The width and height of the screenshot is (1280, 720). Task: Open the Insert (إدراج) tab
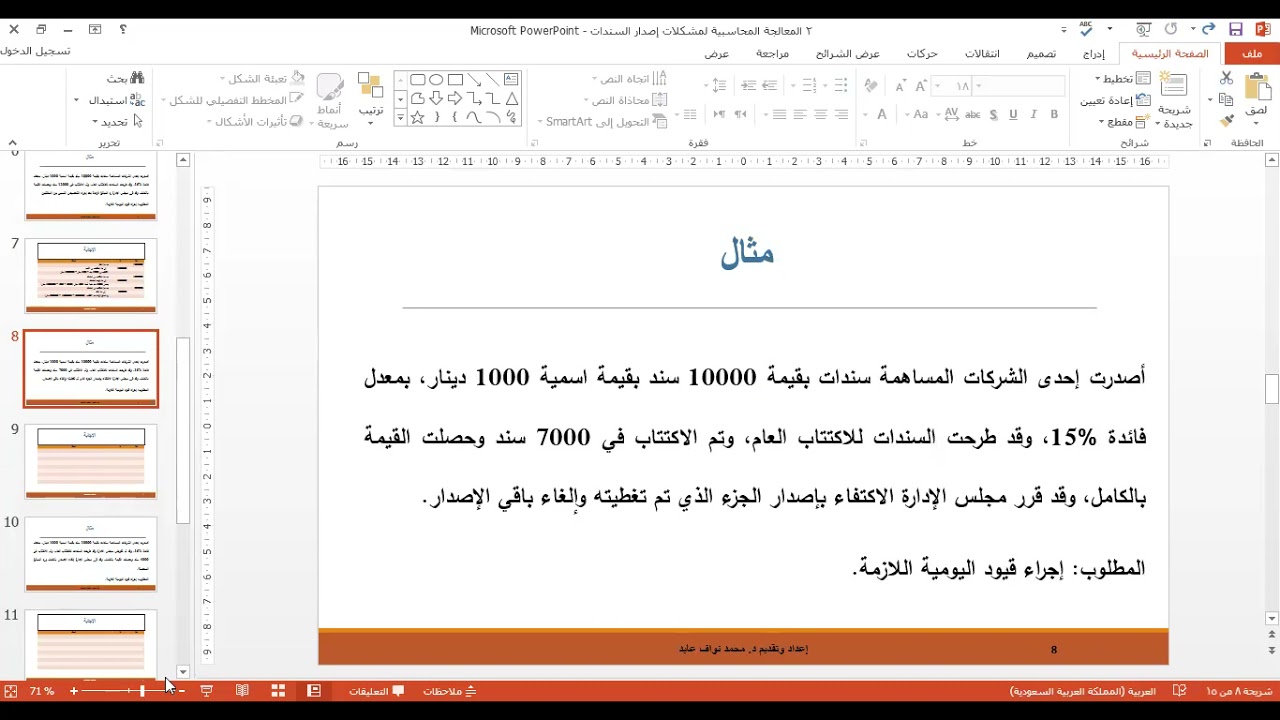[x=1094, y=54]
